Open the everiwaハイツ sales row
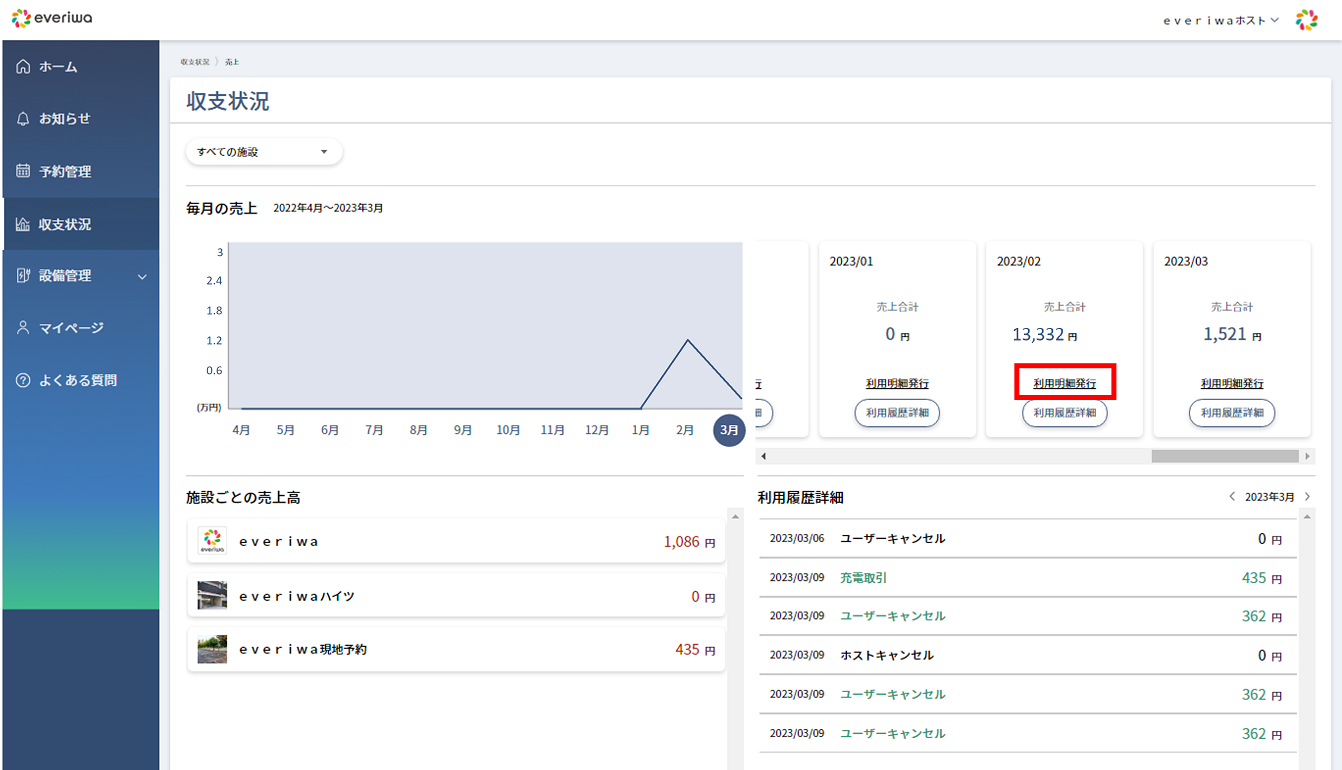Viewport: 1342px width, 770px height. tap(457, 596)
